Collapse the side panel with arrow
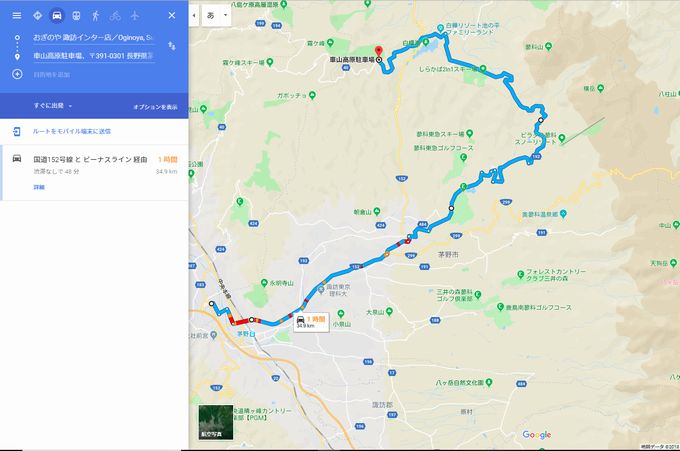 pos(194,16)
